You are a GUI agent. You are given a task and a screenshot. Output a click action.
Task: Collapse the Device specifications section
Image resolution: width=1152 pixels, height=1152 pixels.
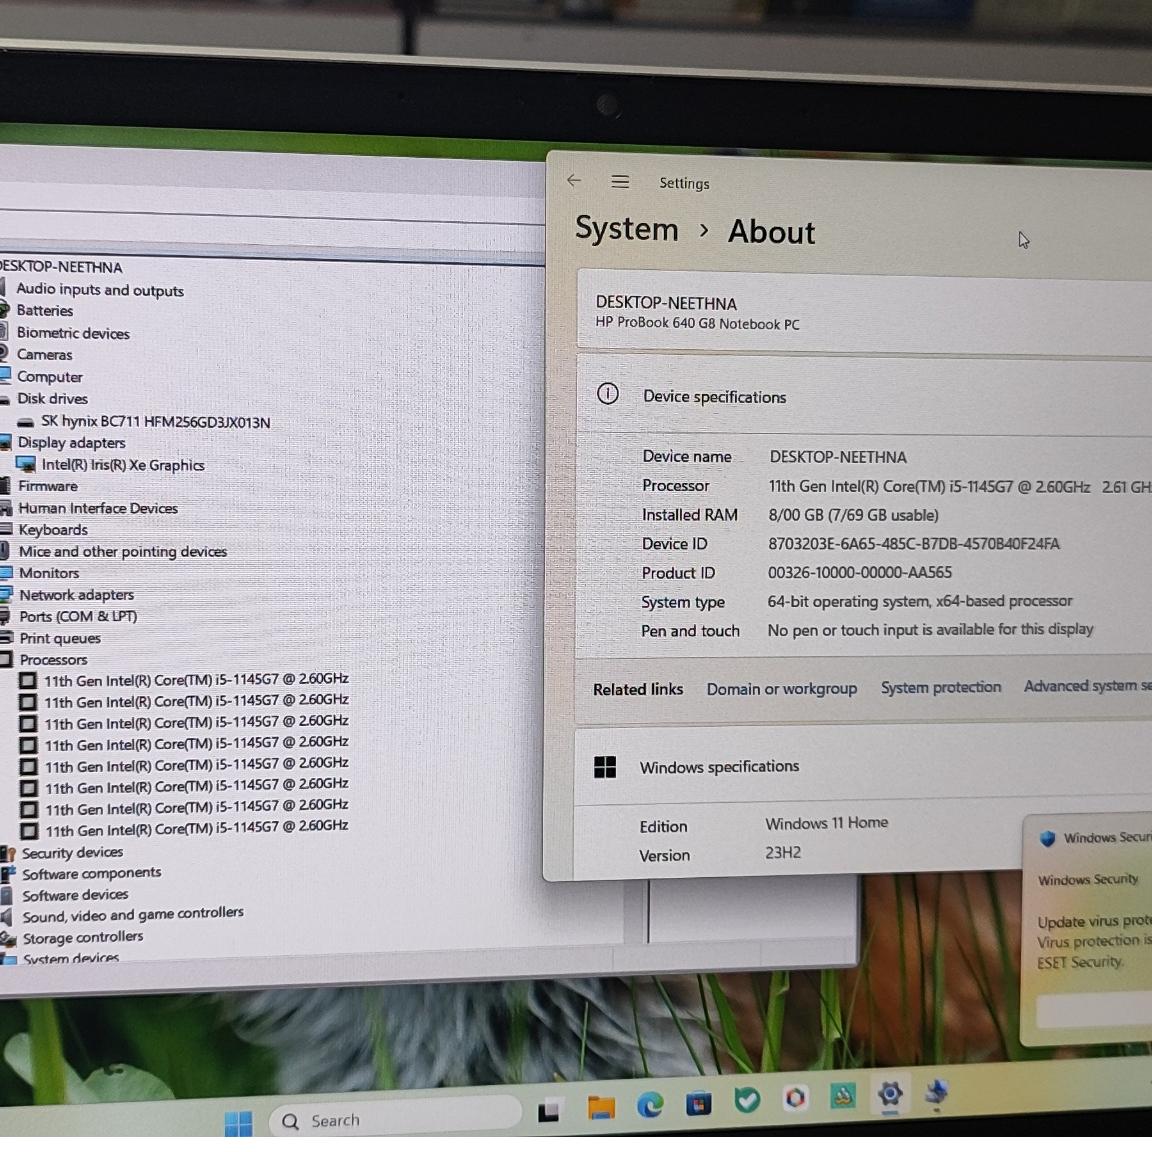tap(864, 395)
